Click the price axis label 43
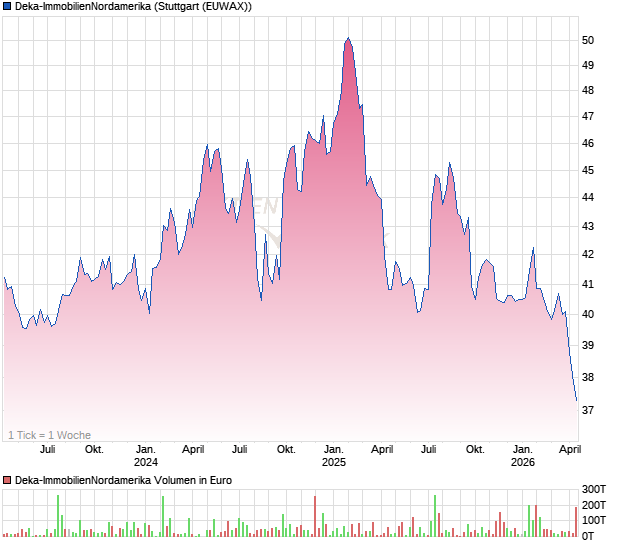Image resolution: width=620 pixels, height=546 pixels. 588,226
